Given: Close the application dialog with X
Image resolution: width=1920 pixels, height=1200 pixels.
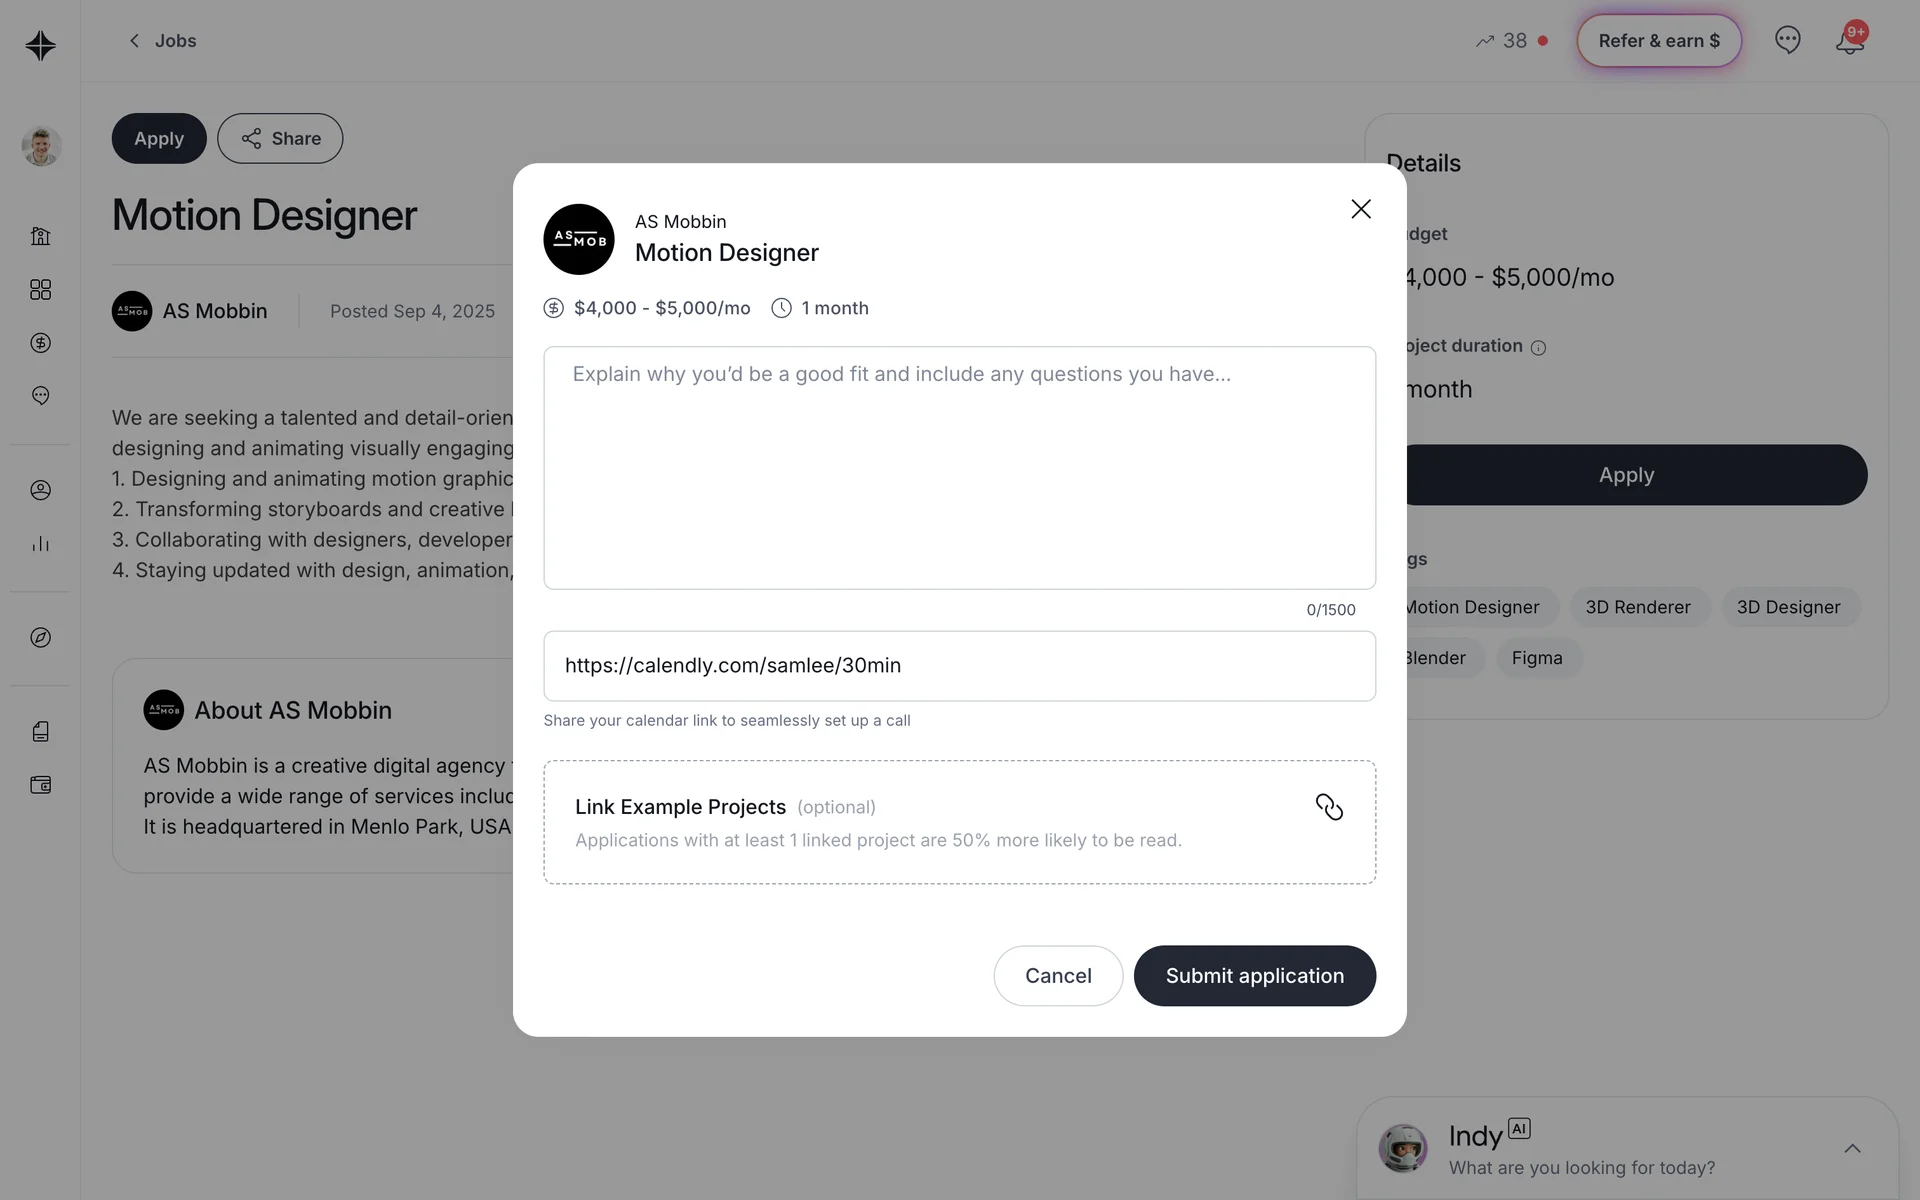Looking at the screenshot, I should pos(1361,209).
